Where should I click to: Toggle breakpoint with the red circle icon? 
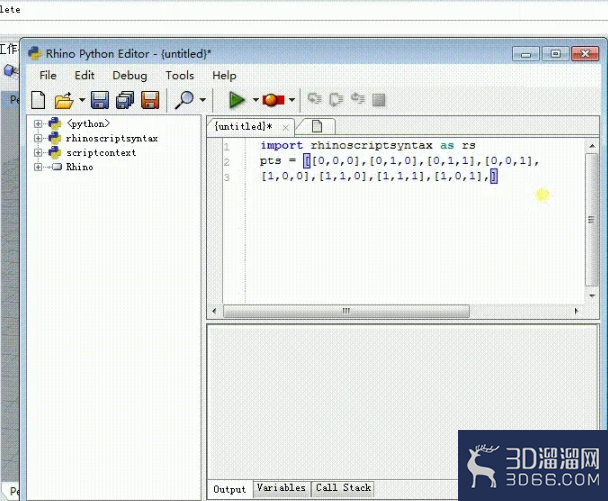[273, 100]
